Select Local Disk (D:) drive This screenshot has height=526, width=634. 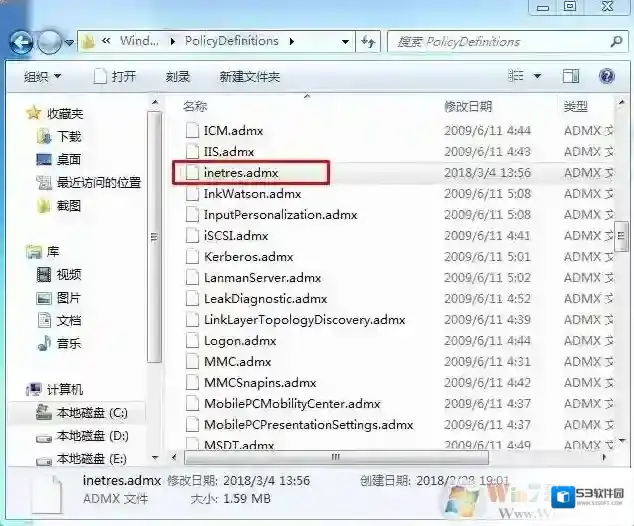tap(92, 436)
